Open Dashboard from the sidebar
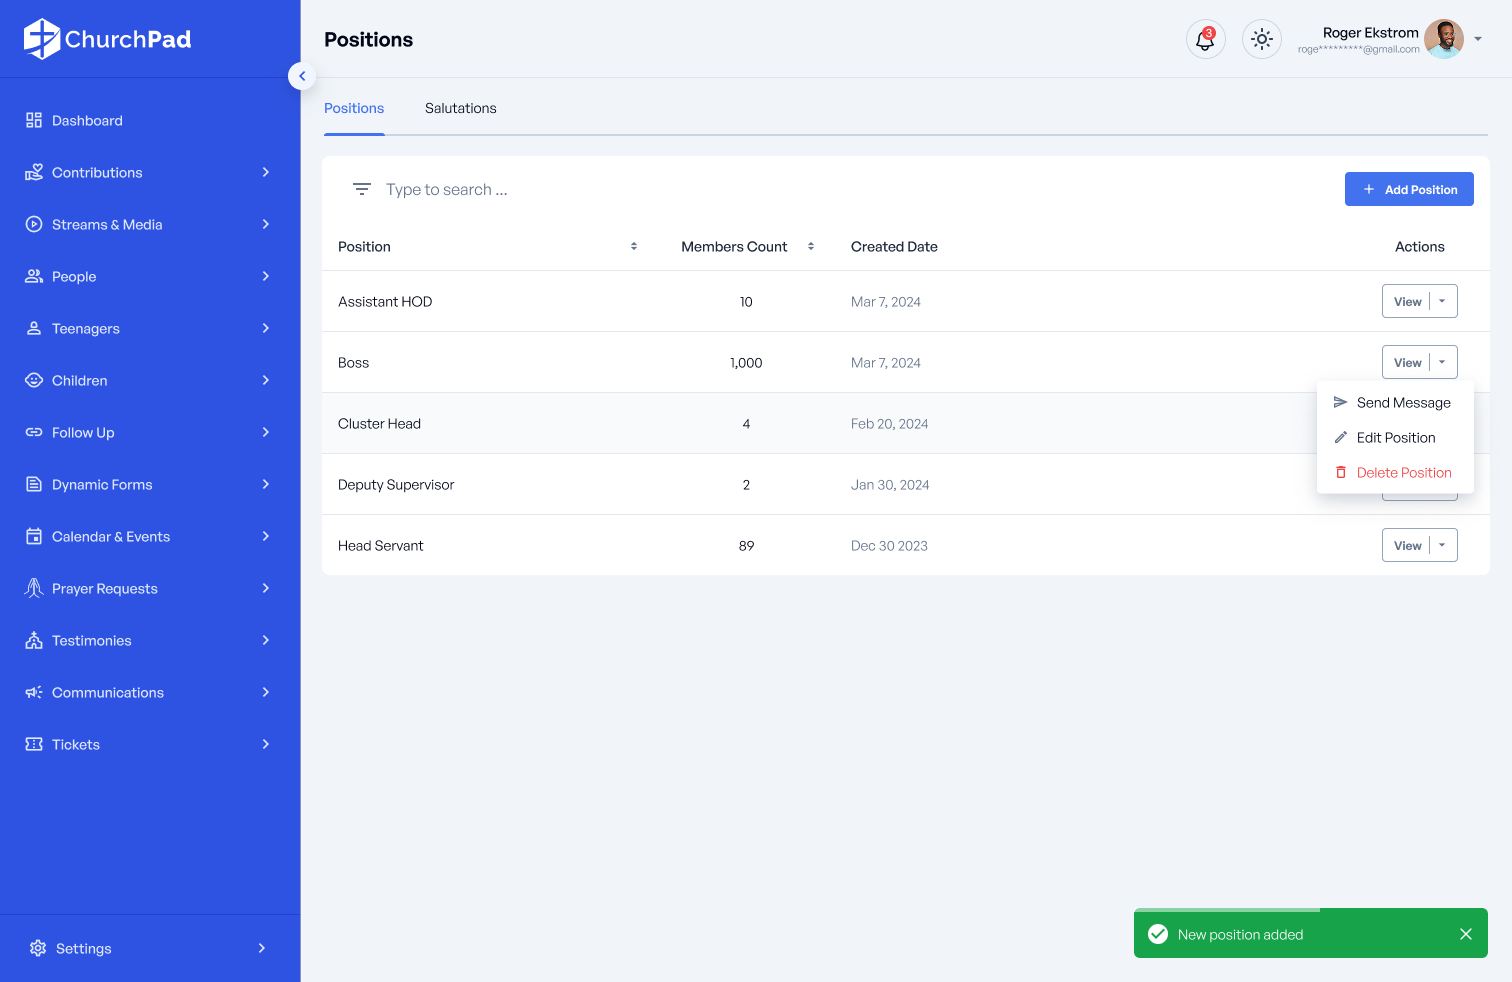The width and height of the screenshot is (1512, 982). [87, 121]
